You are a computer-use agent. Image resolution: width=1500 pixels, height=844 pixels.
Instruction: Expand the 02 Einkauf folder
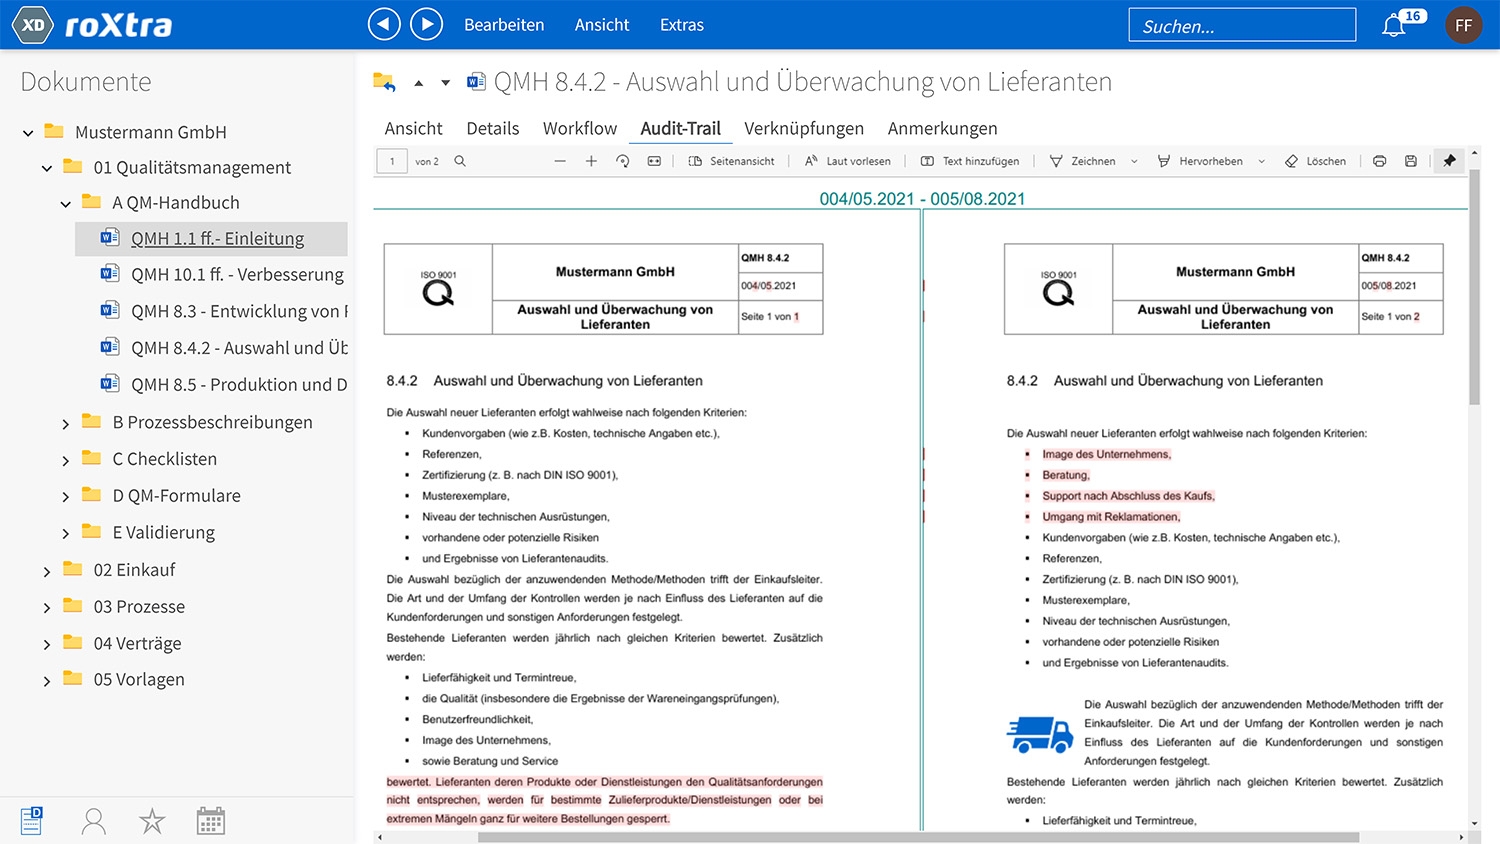[x=47, y=571]
